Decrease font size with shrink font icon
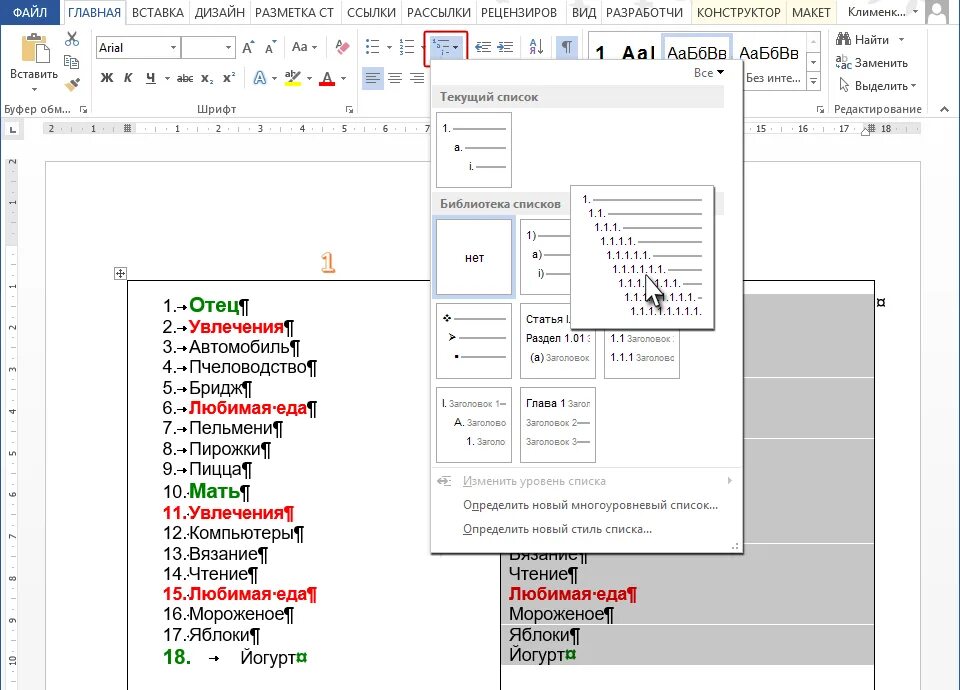The image size is (960, 690). tap(270, 47)
